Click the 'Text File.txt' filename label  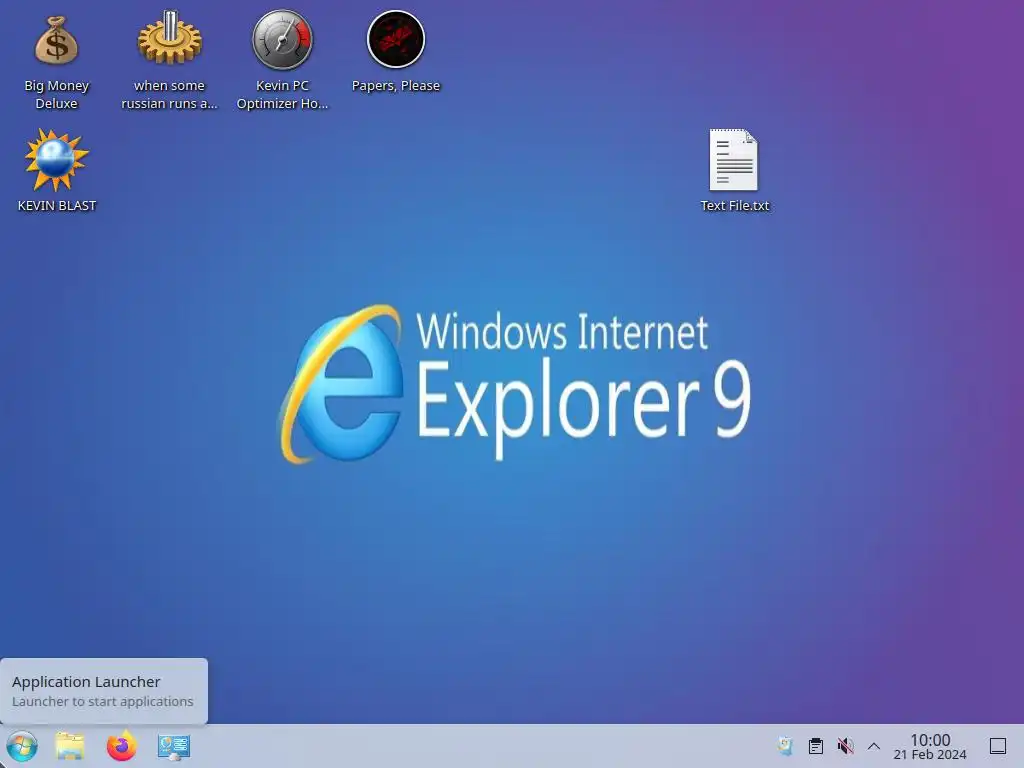[x=735, y=206]
